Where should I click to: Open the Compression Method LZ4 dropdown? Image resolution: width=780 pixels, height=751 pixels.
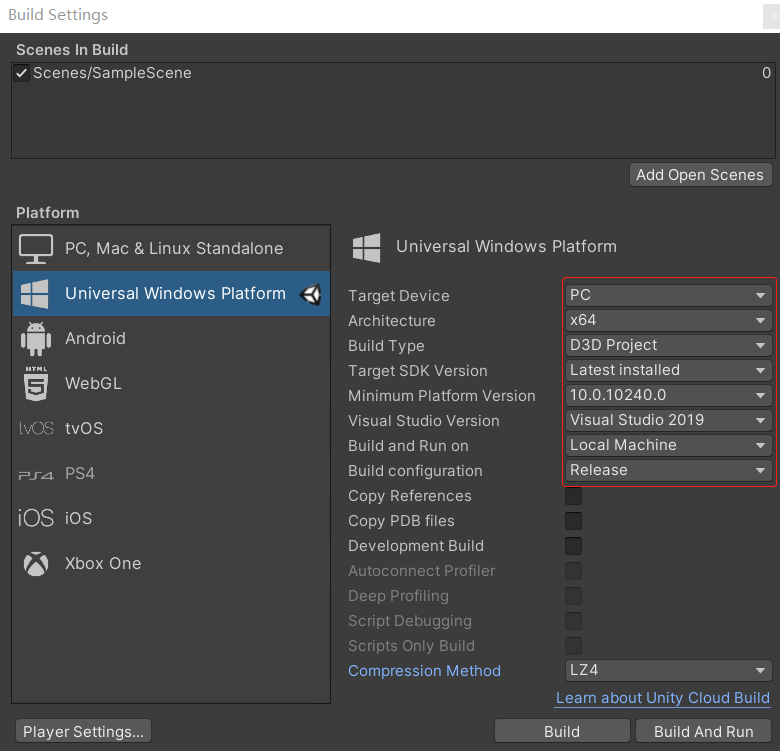click(x=668, y=671)
